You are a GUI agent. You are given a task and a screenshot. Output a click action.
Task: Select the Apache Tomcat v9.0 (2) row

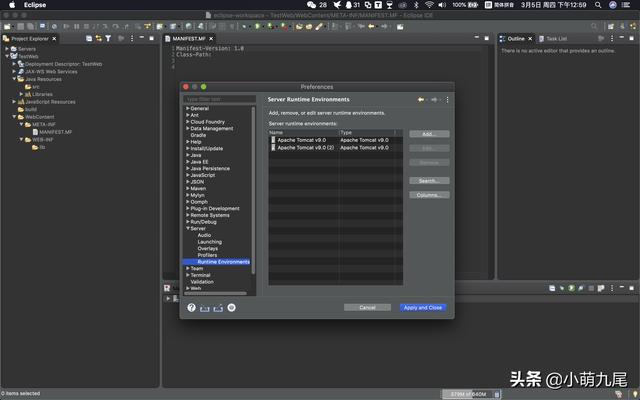pyautogui.click(x=336, y=148)
